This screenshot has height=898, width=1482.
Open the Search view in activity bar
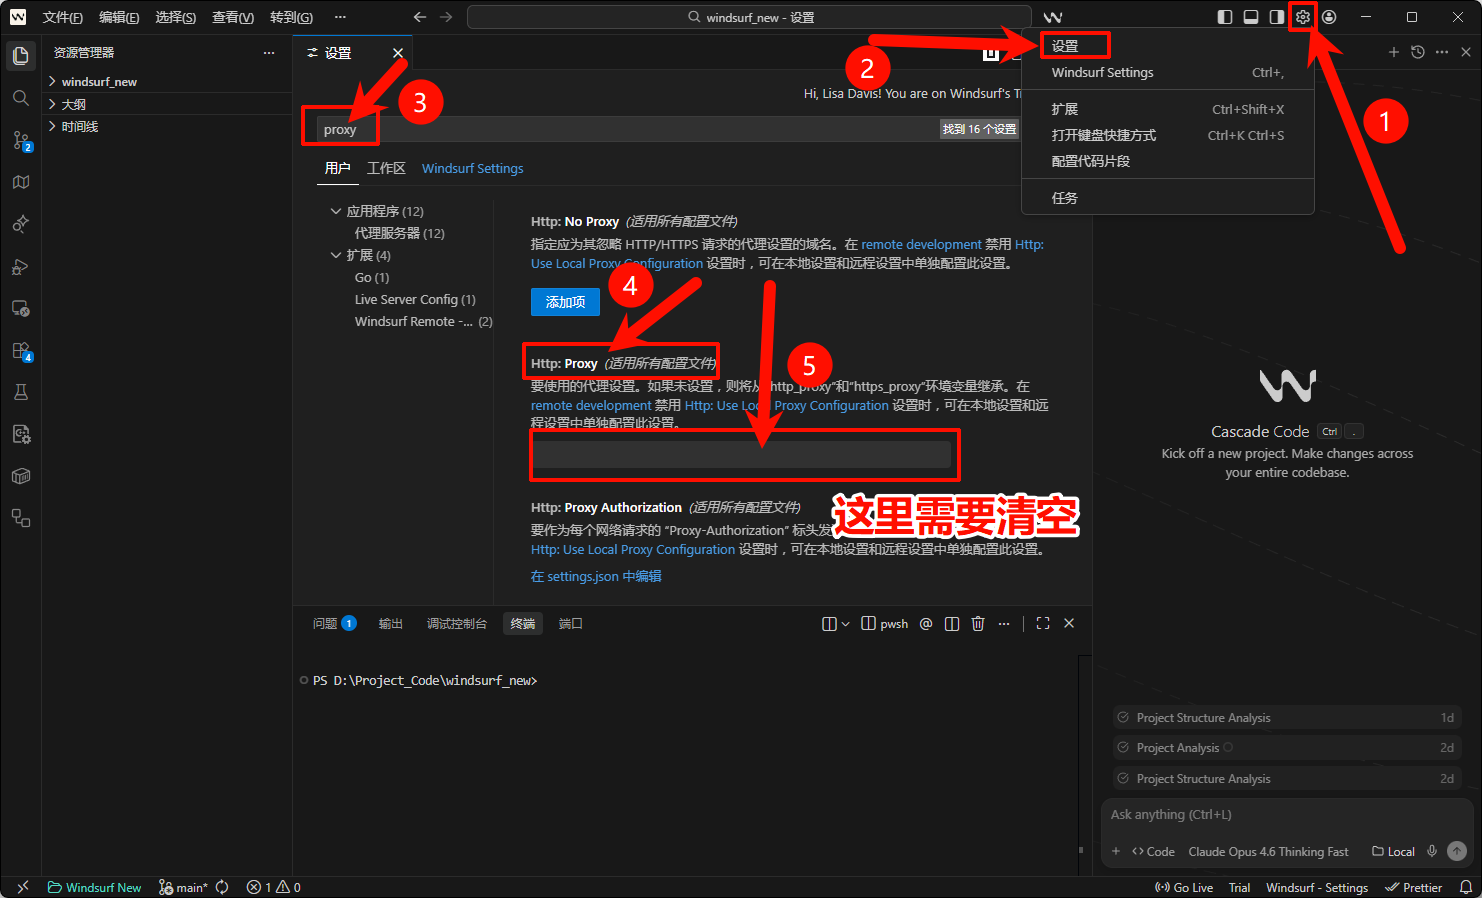coord(20,98)
